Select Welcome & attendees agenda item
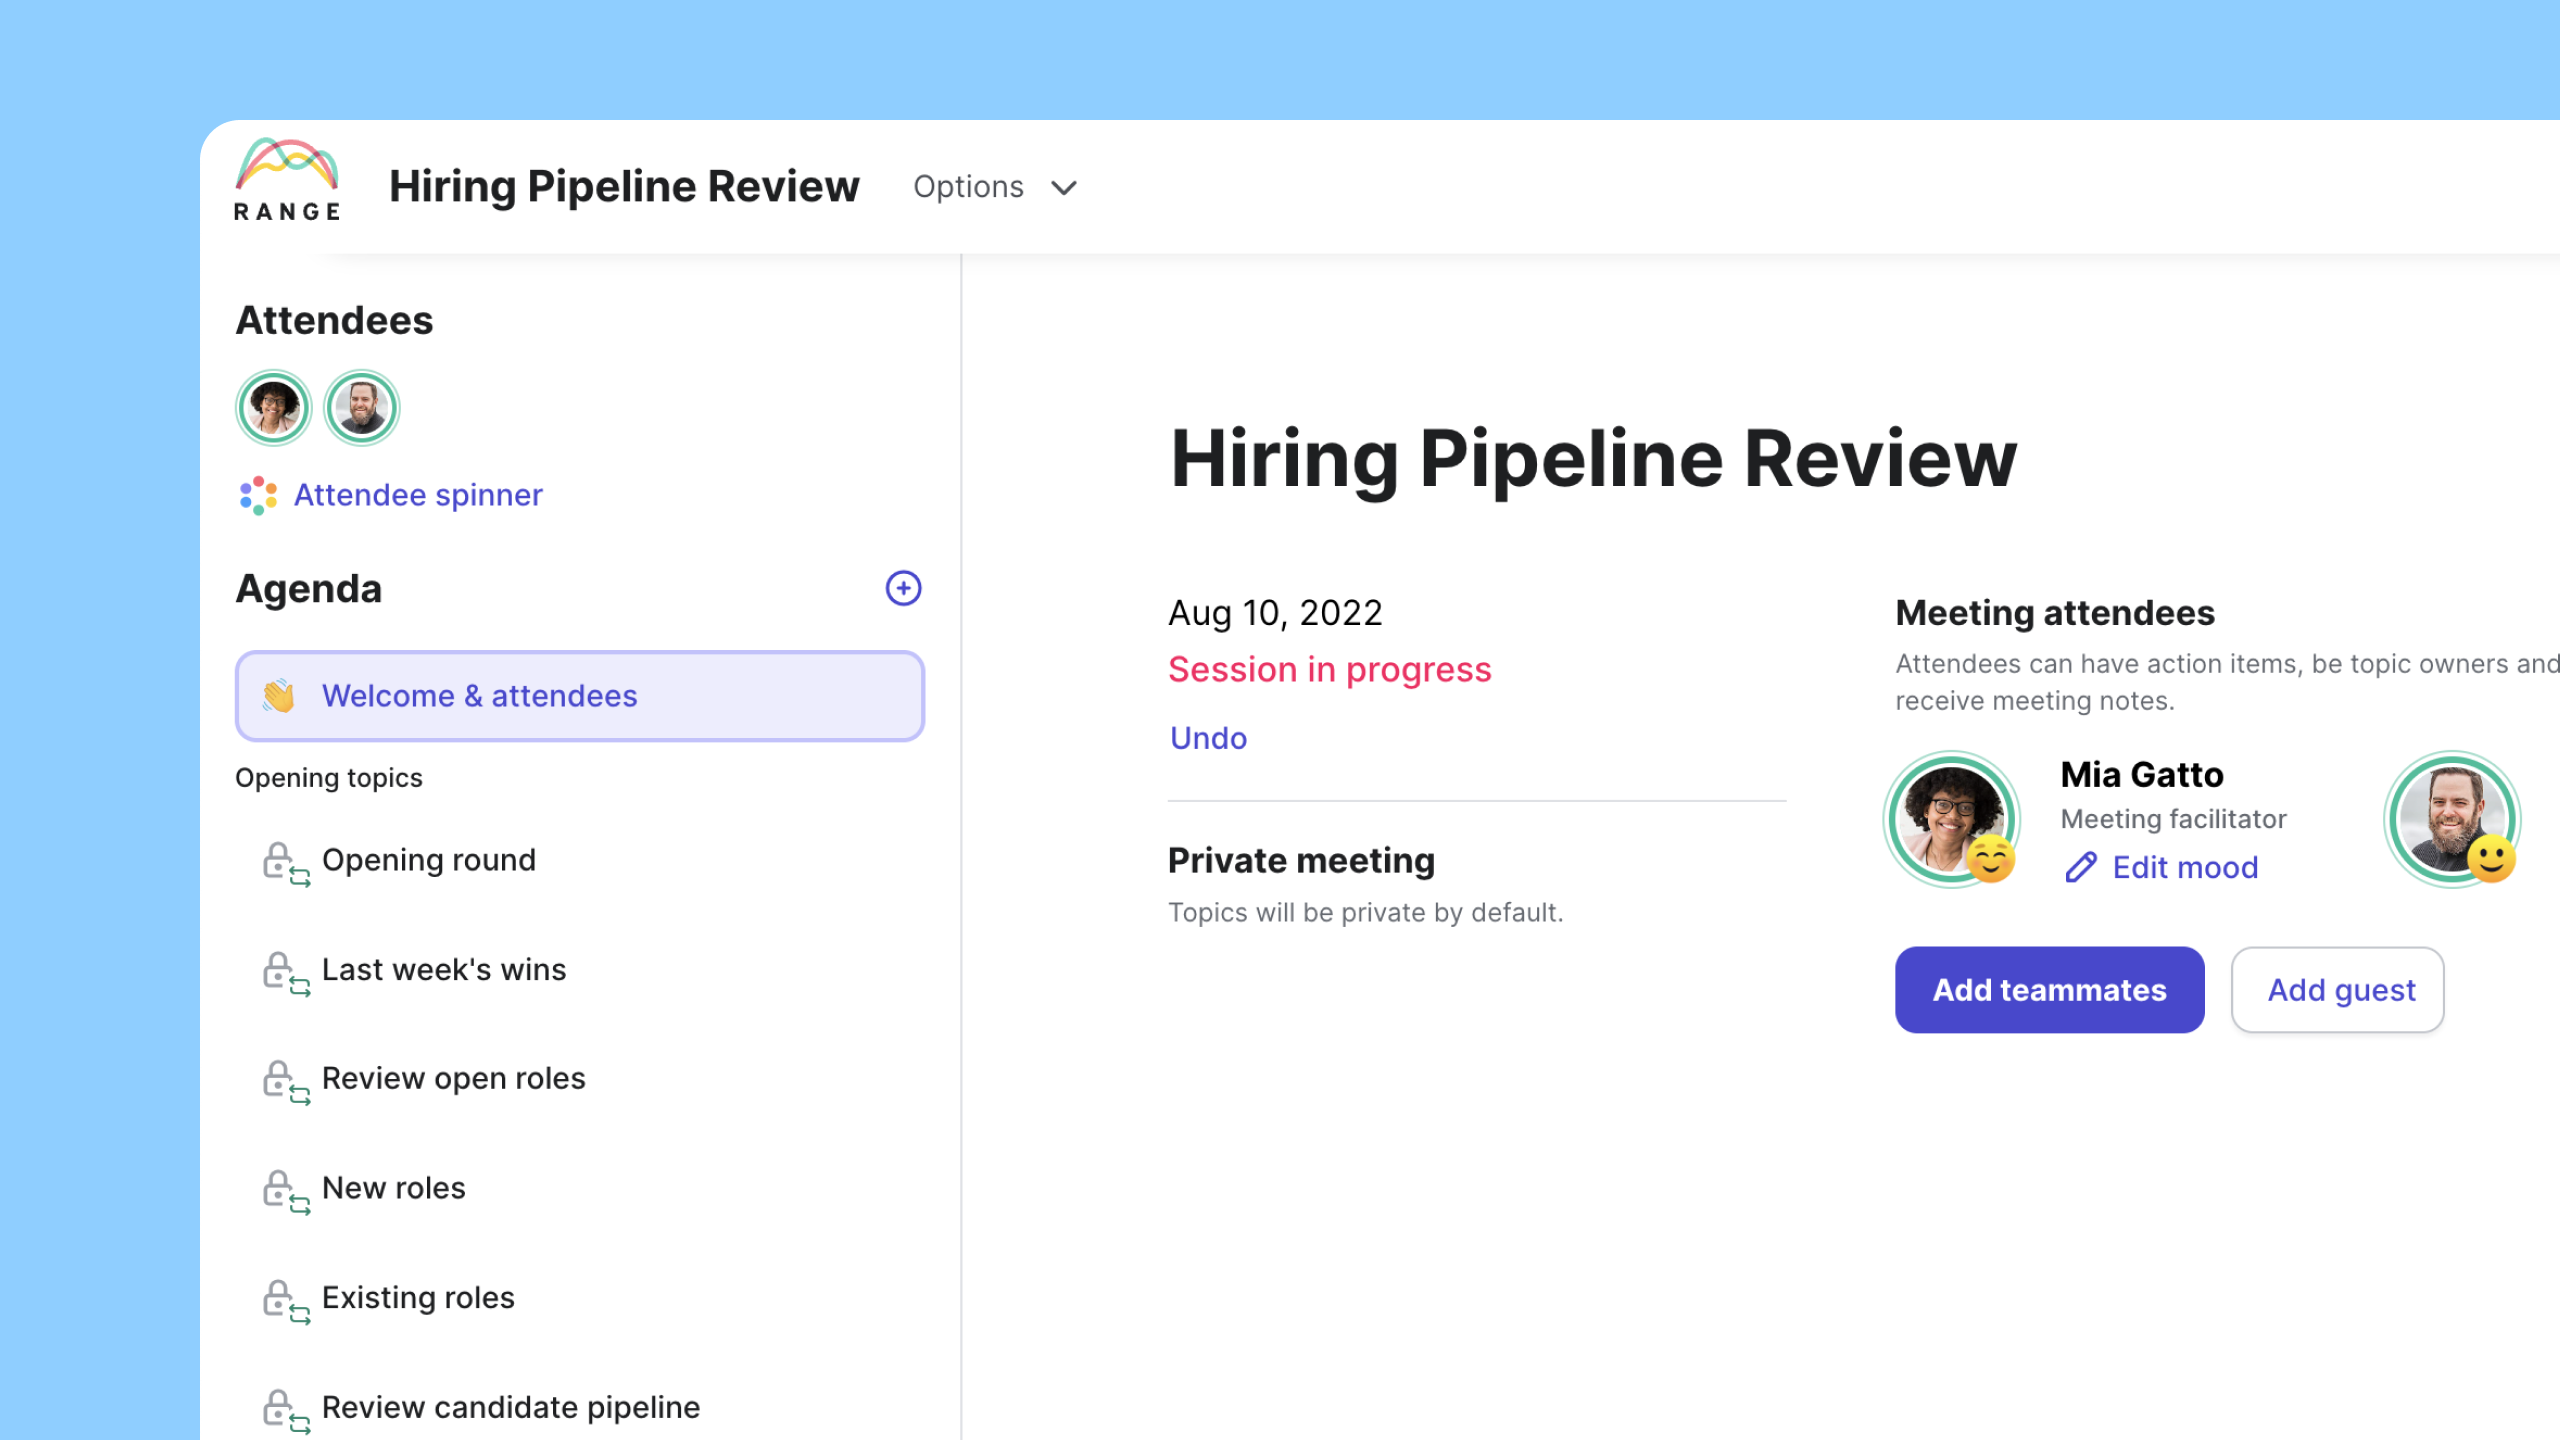2560x1440 pixels. [580, 696]
